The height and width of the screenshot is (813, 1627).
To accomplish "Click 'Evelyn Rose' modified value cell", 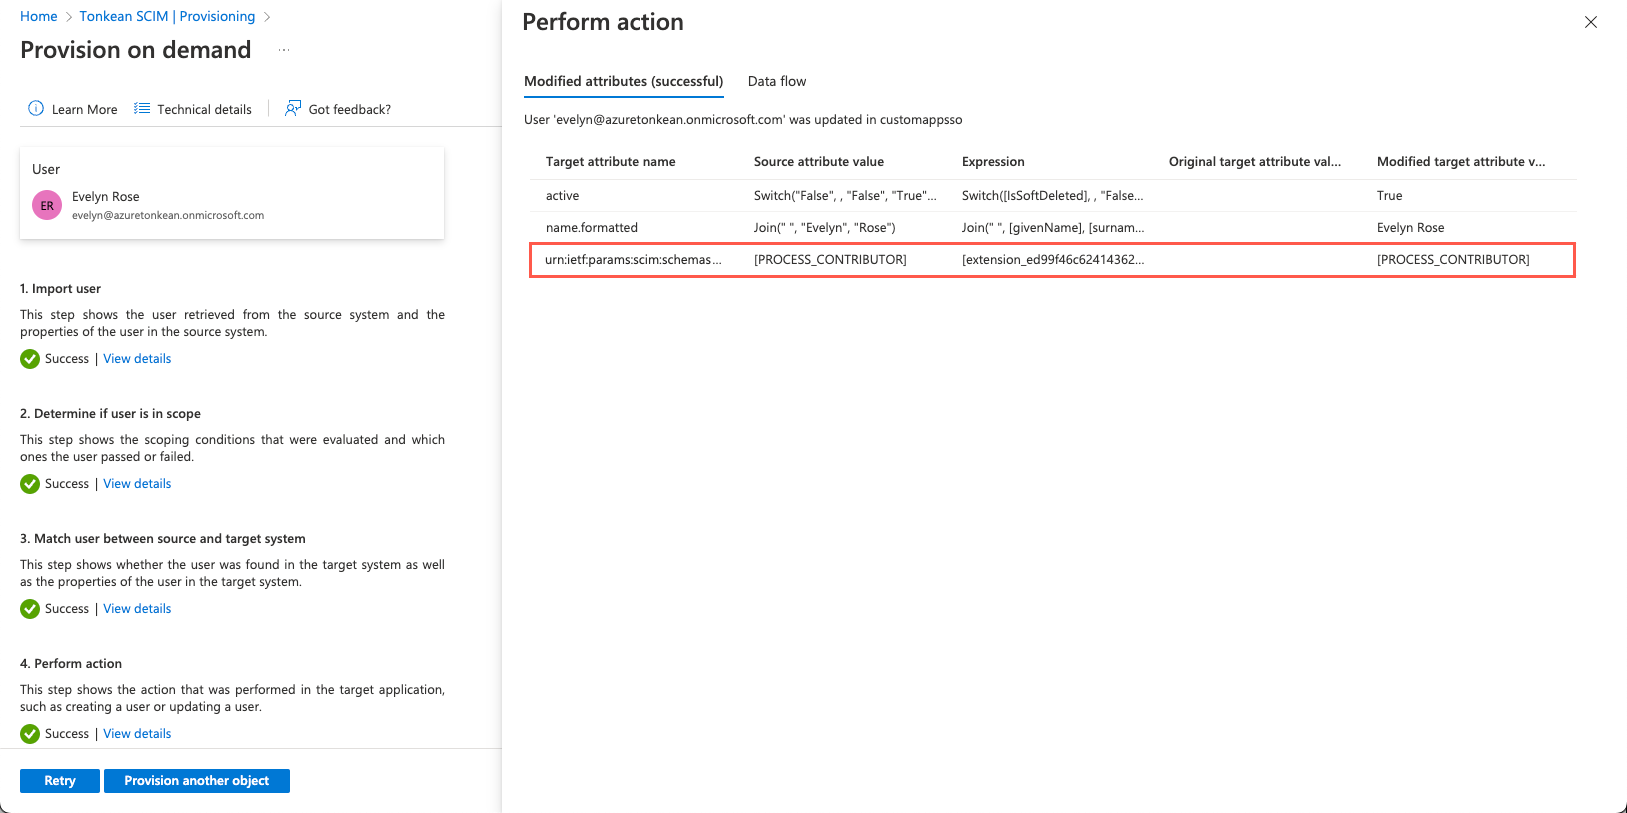I will point(1410,228).
